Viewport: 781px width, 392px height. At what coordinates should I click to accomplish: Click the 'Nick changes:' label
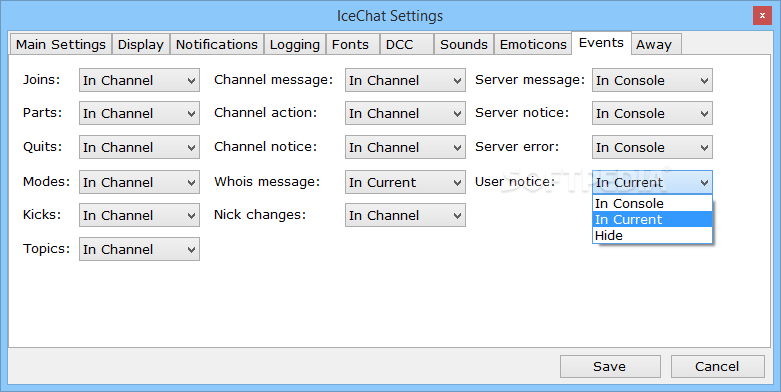[x=260, y=214]
